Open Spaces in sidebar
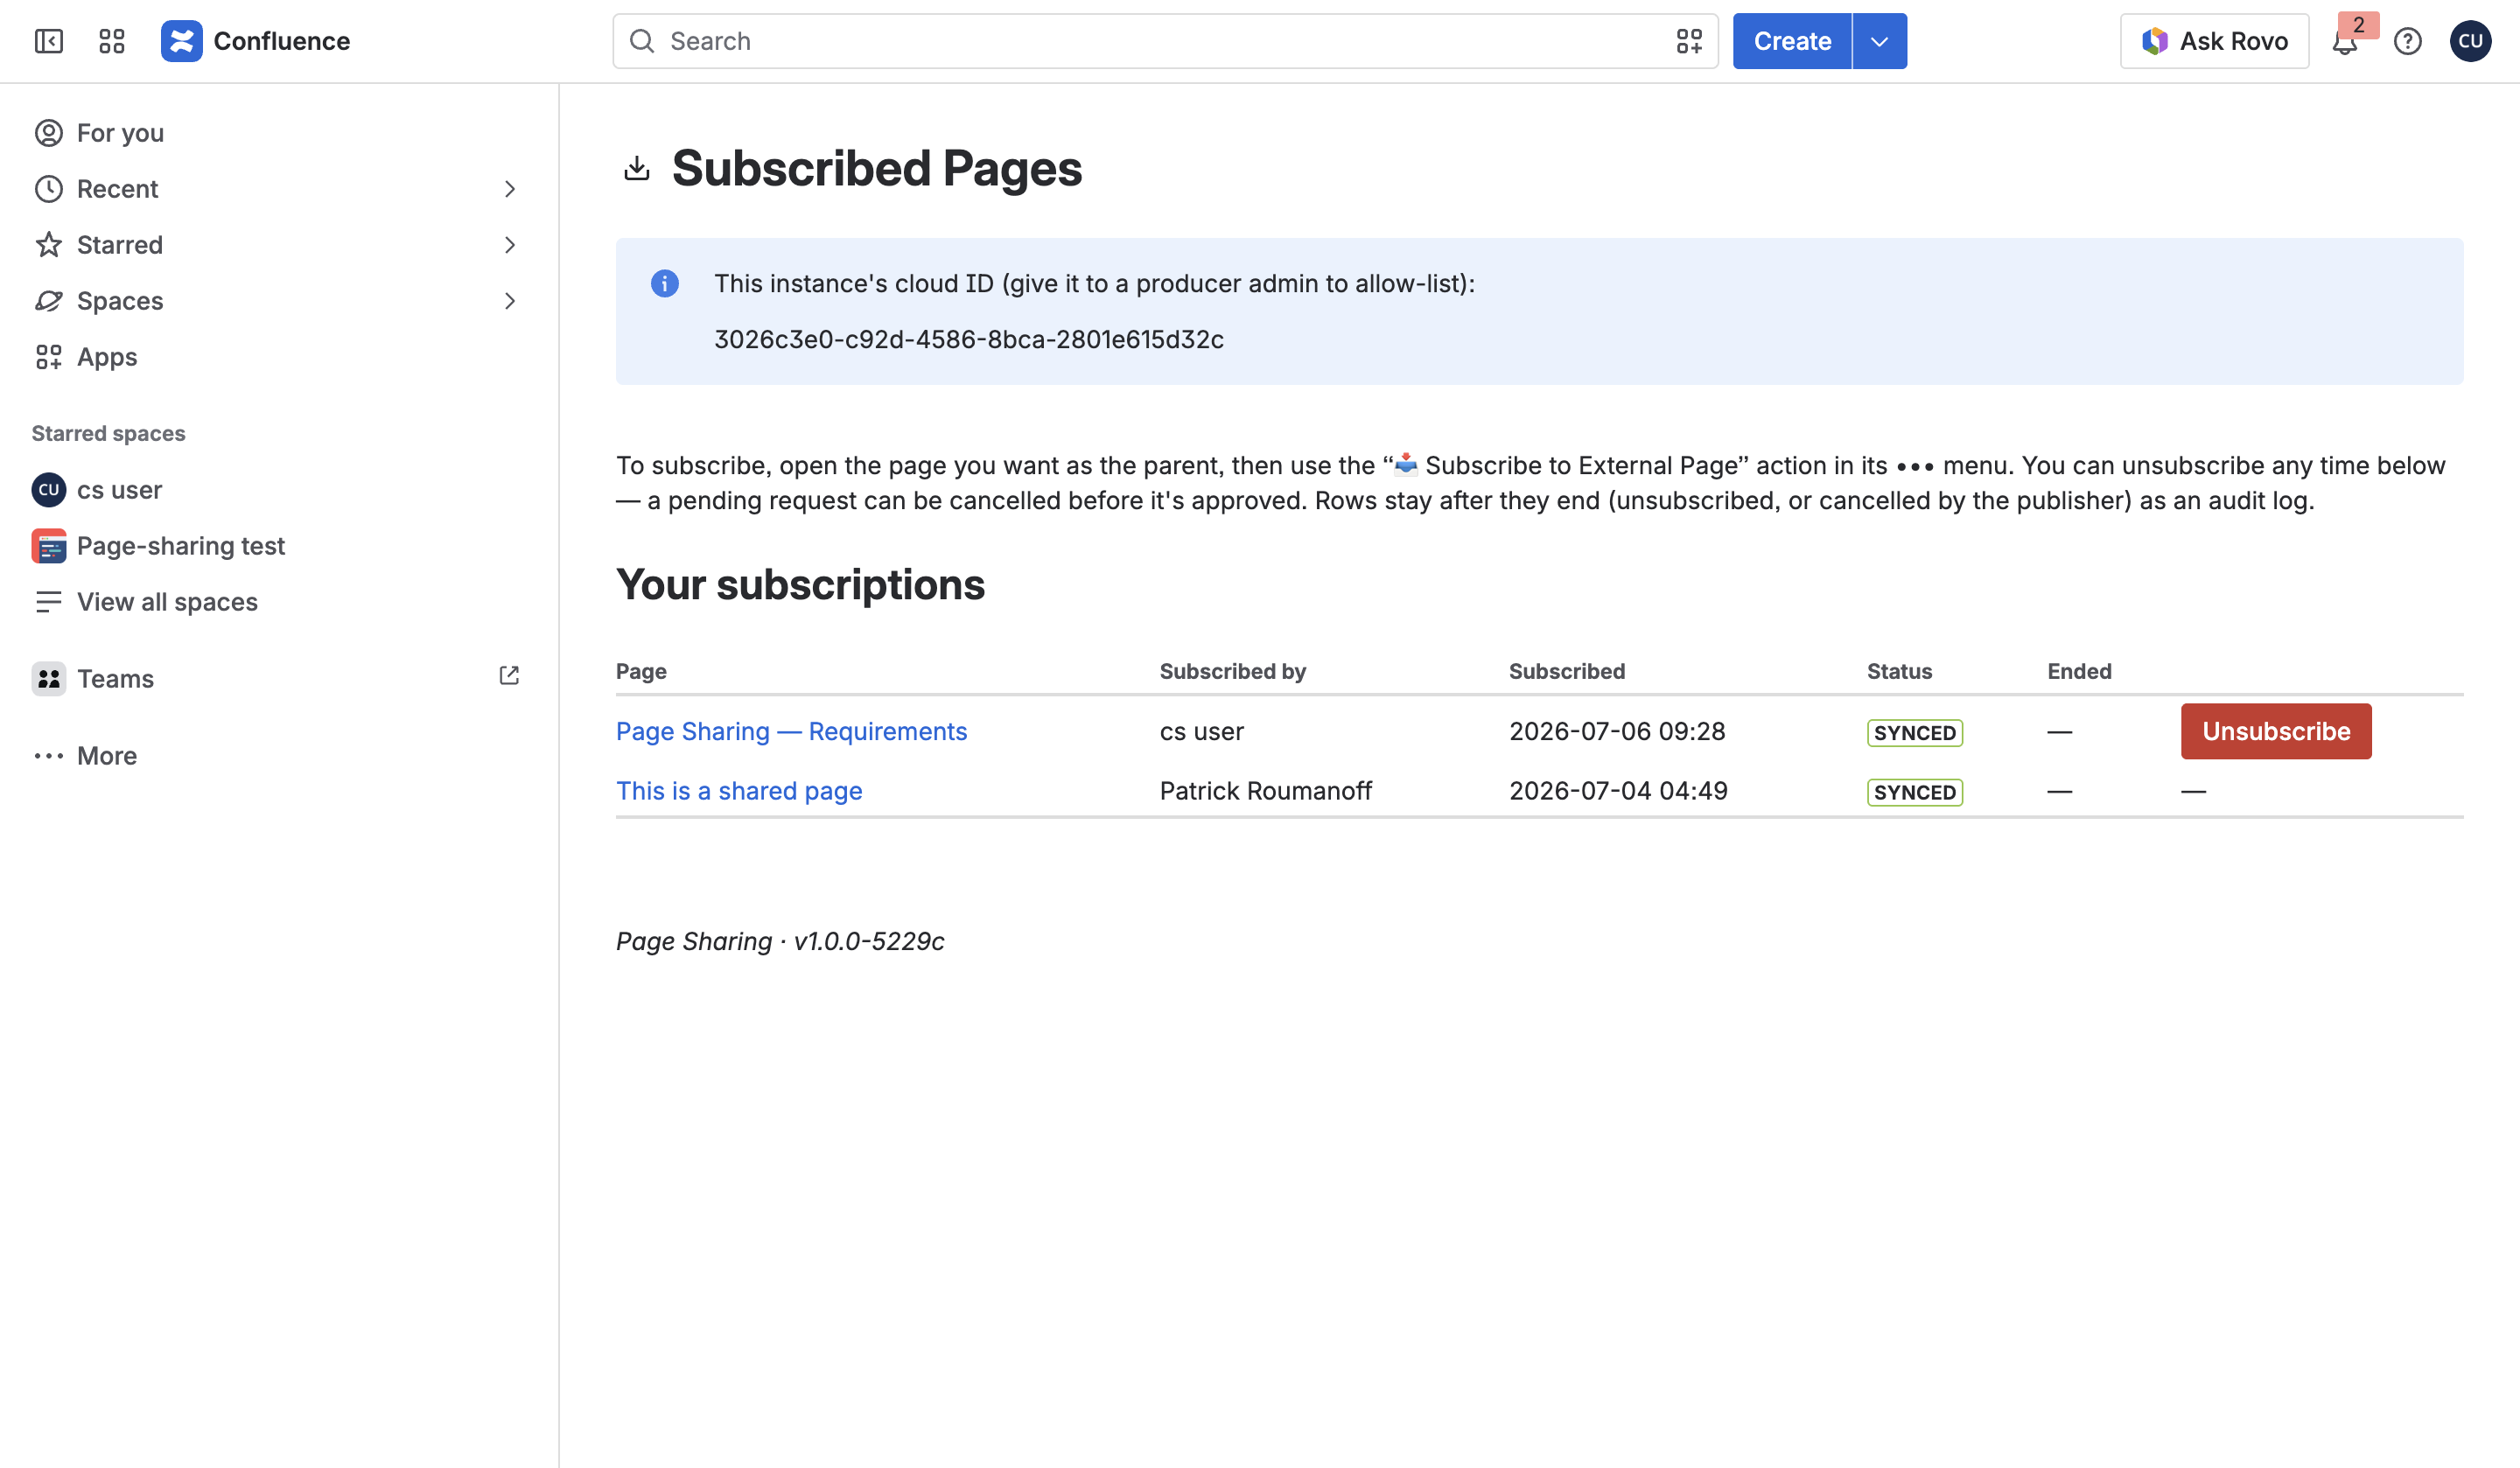This screenshot has width=2520, height=1468. (x=279, y=301)
